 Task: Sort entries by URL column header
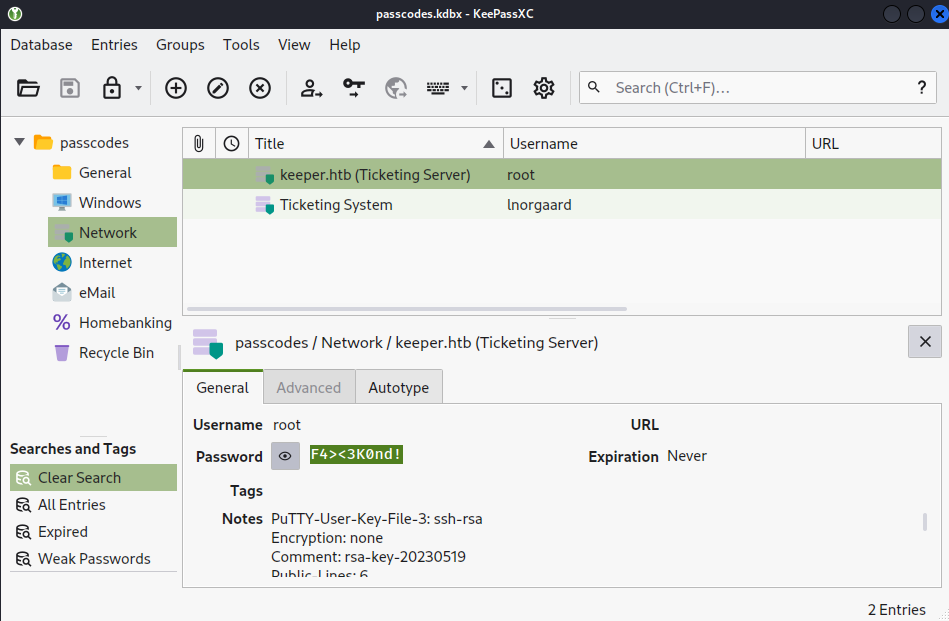pyautogui.click(x=873, y=143)
